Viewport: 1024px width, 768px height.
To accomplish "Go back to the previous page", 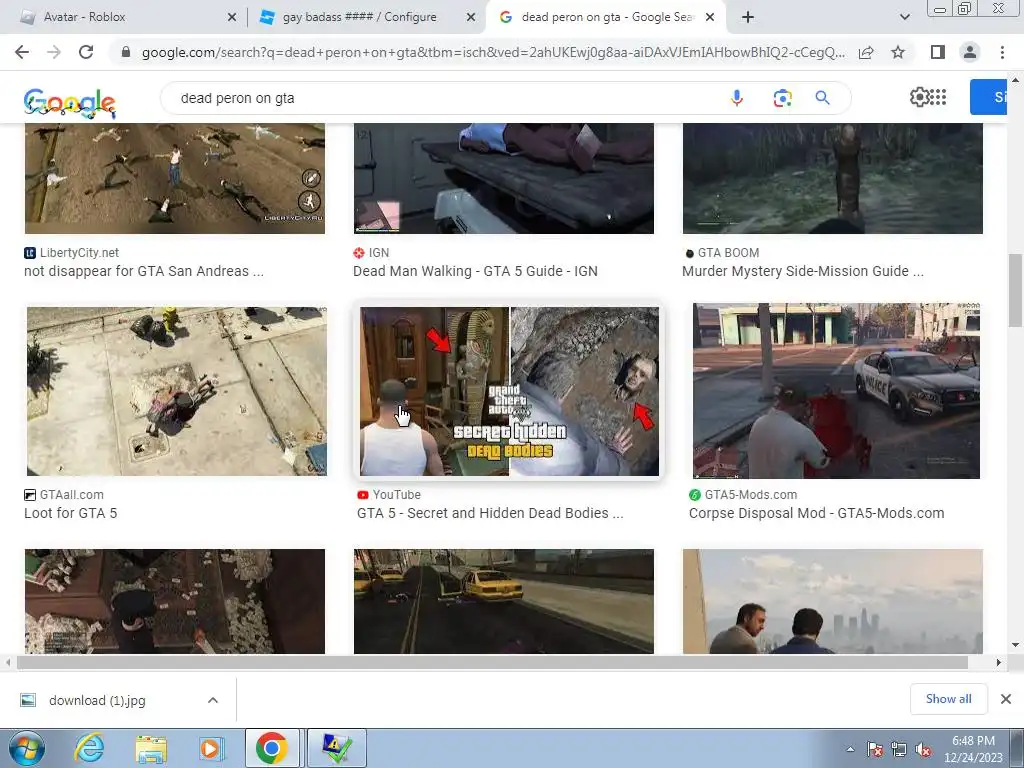I will (22, 52).
